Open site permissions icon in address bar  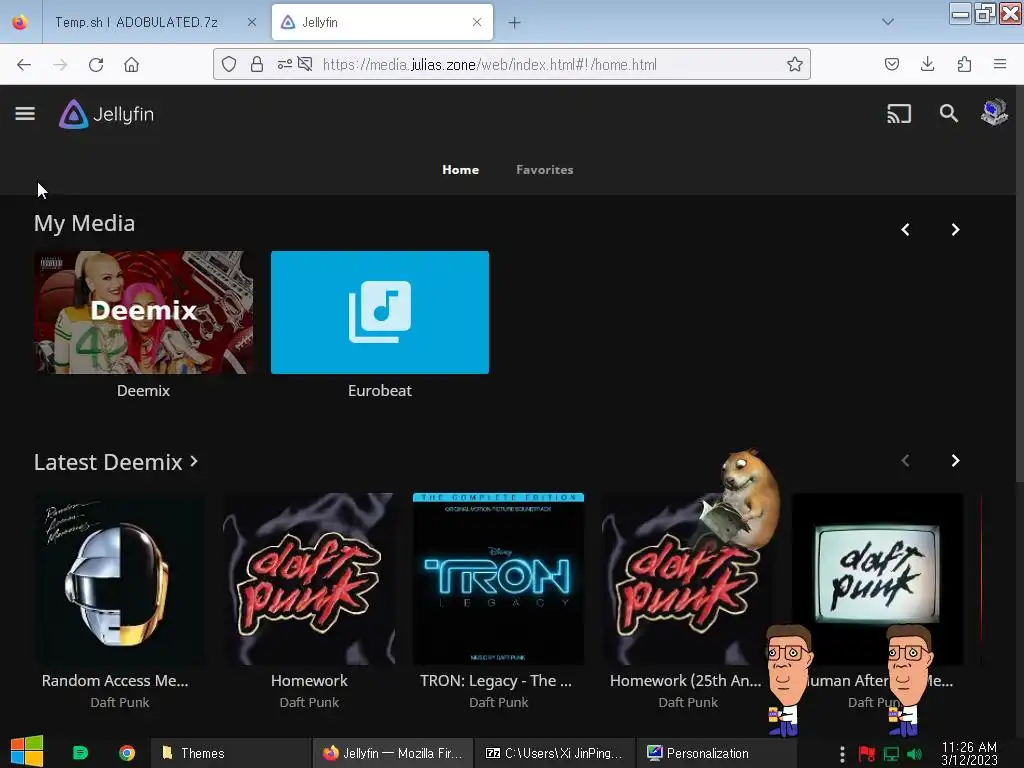tap(285, 64)
